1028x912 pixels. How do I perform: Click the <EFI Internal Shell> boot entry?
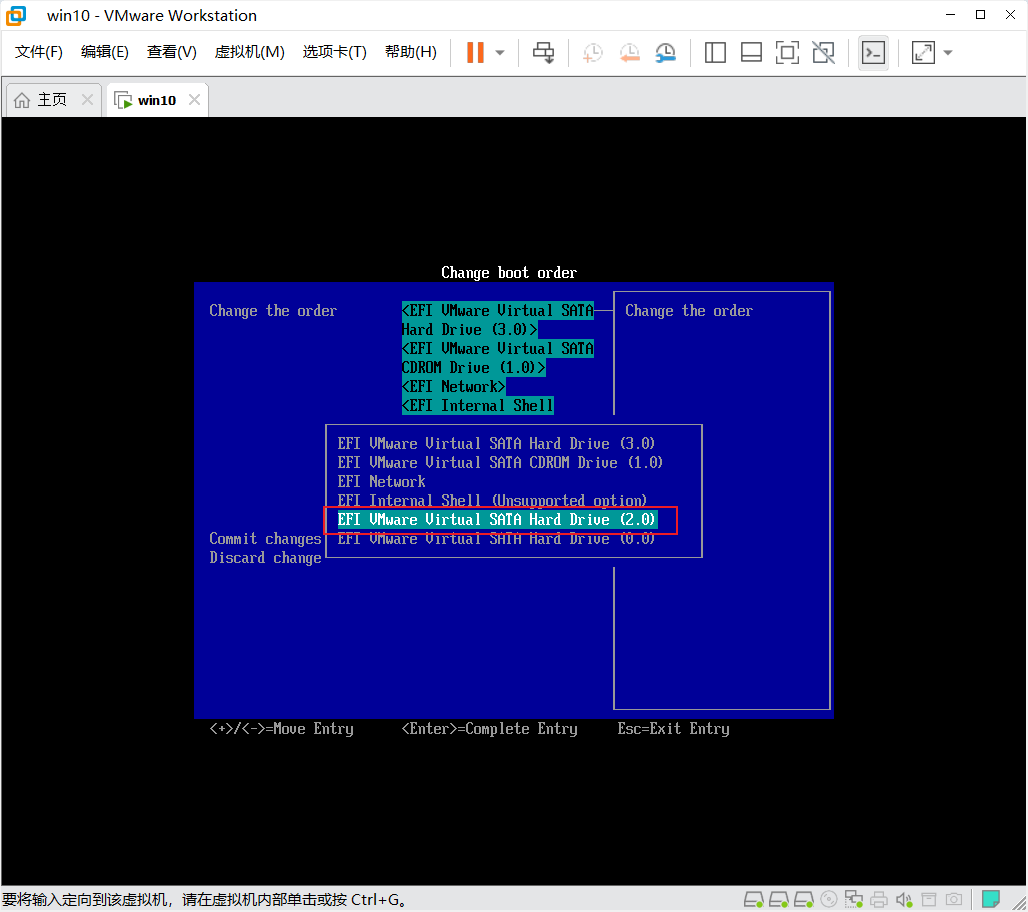click(x=477, y=405)
